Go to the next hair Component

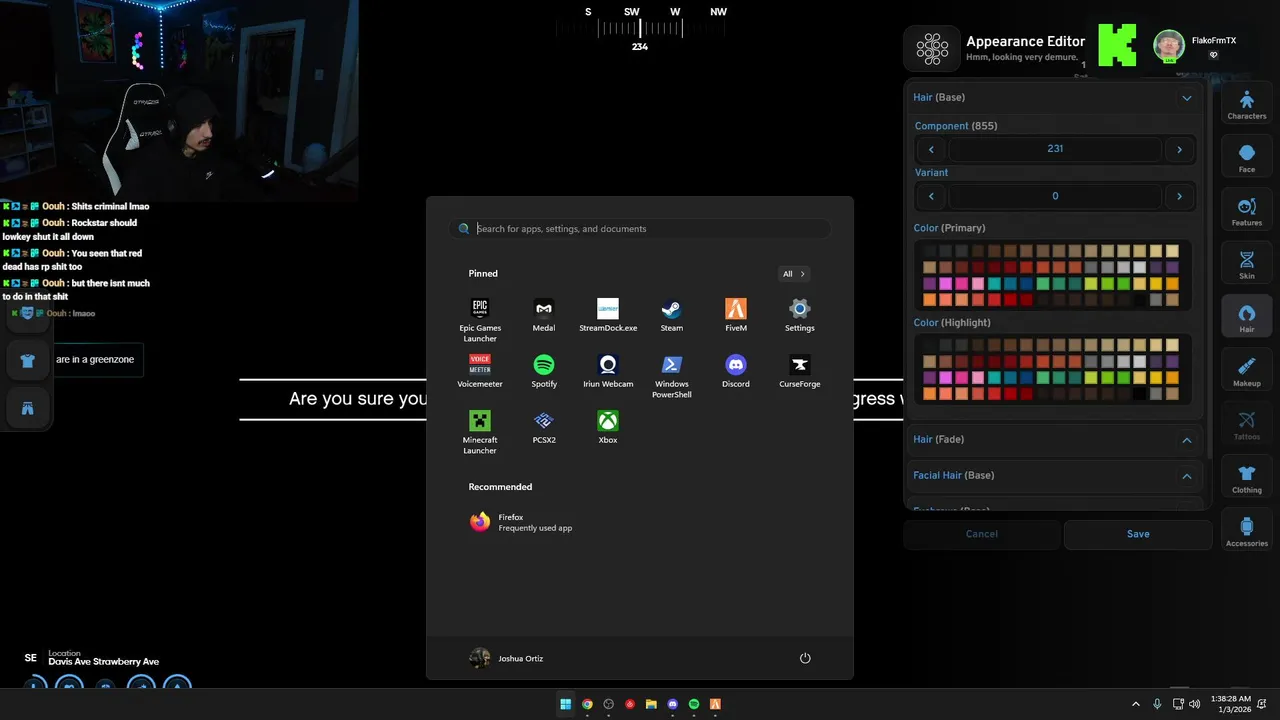pos(1179,149)
